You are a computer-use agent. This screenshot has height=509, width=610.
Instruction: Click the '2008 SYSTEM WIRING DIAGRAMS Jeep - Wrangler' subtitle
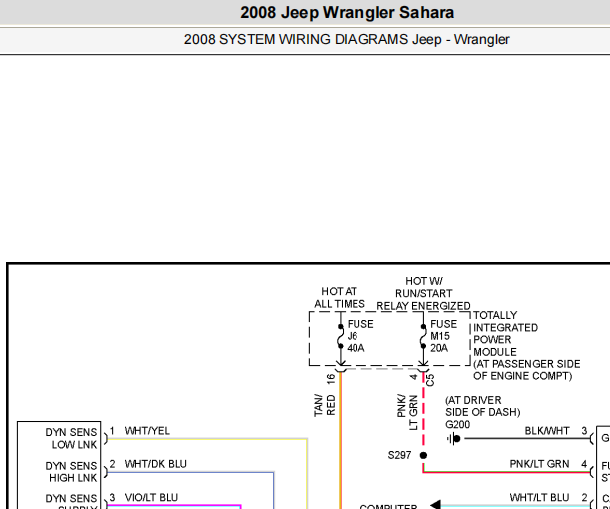point(347,39)
